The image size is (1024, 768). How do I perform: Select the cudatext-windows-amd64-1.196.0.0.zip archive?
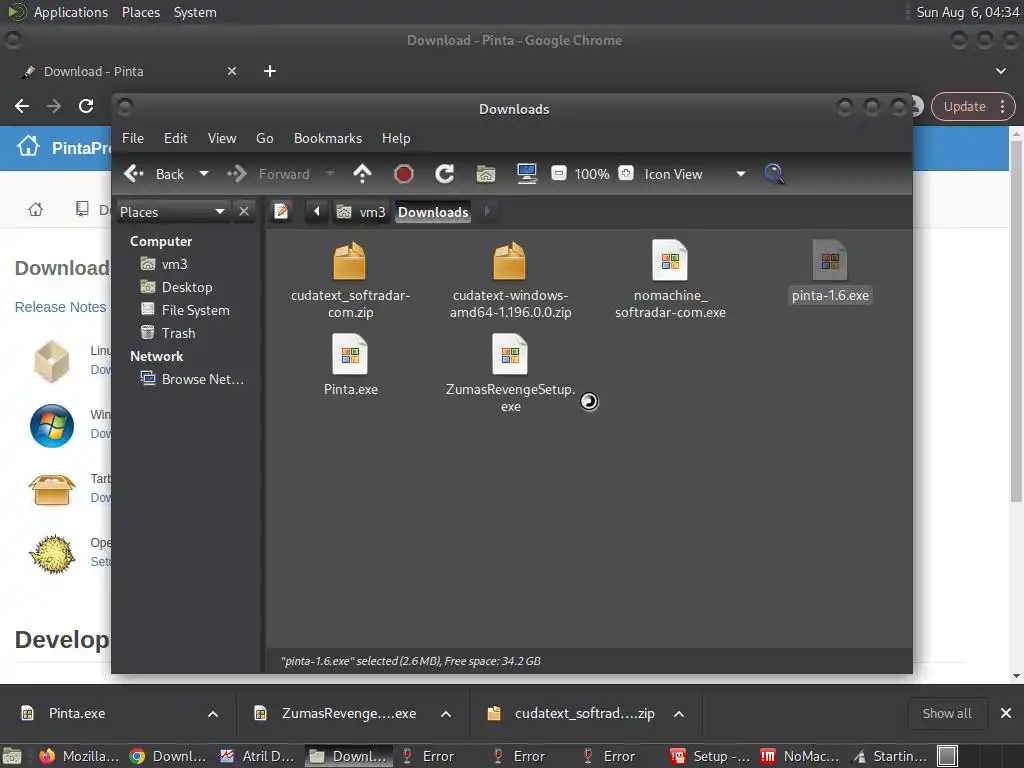pyautogui.click(x=510, y=280)
